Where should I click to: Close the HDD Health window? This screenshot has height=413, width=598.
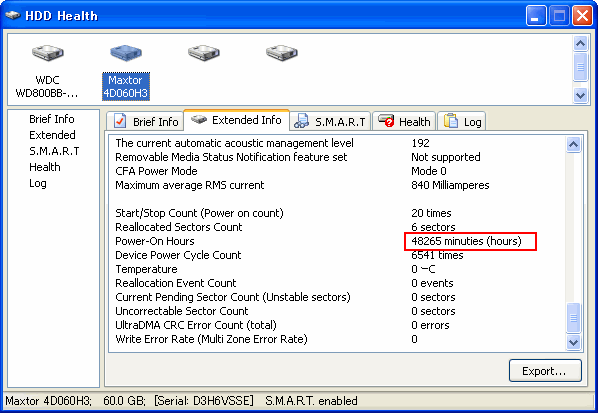coord(582,16)
